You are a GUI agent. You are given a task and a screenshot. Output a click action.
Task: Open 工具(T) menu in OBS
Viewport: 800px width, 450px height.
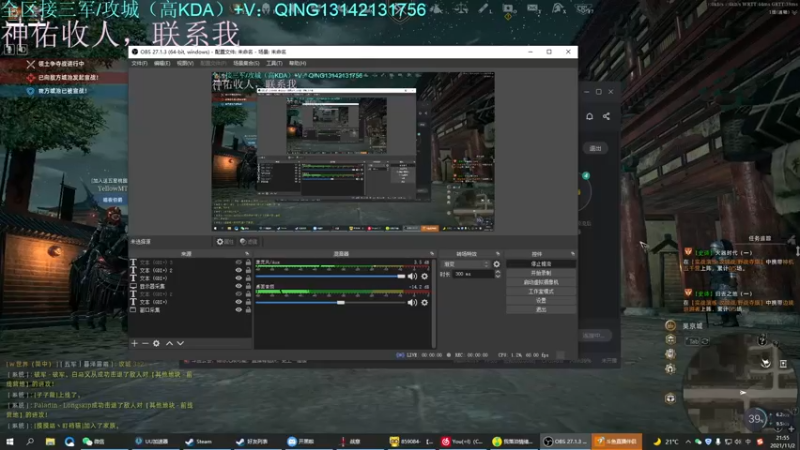pyautogui.click(x=274, y=63)
